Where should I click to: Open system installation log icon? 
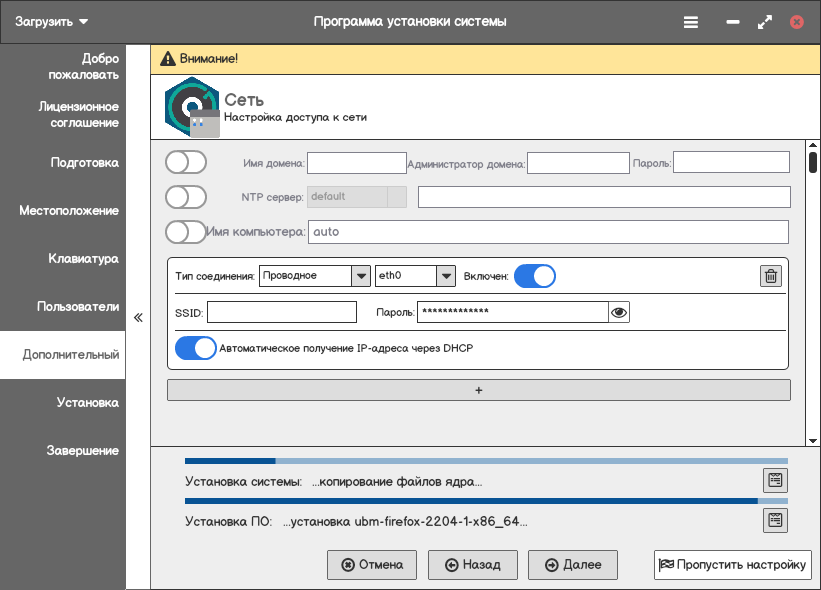[x=774, y=480]
